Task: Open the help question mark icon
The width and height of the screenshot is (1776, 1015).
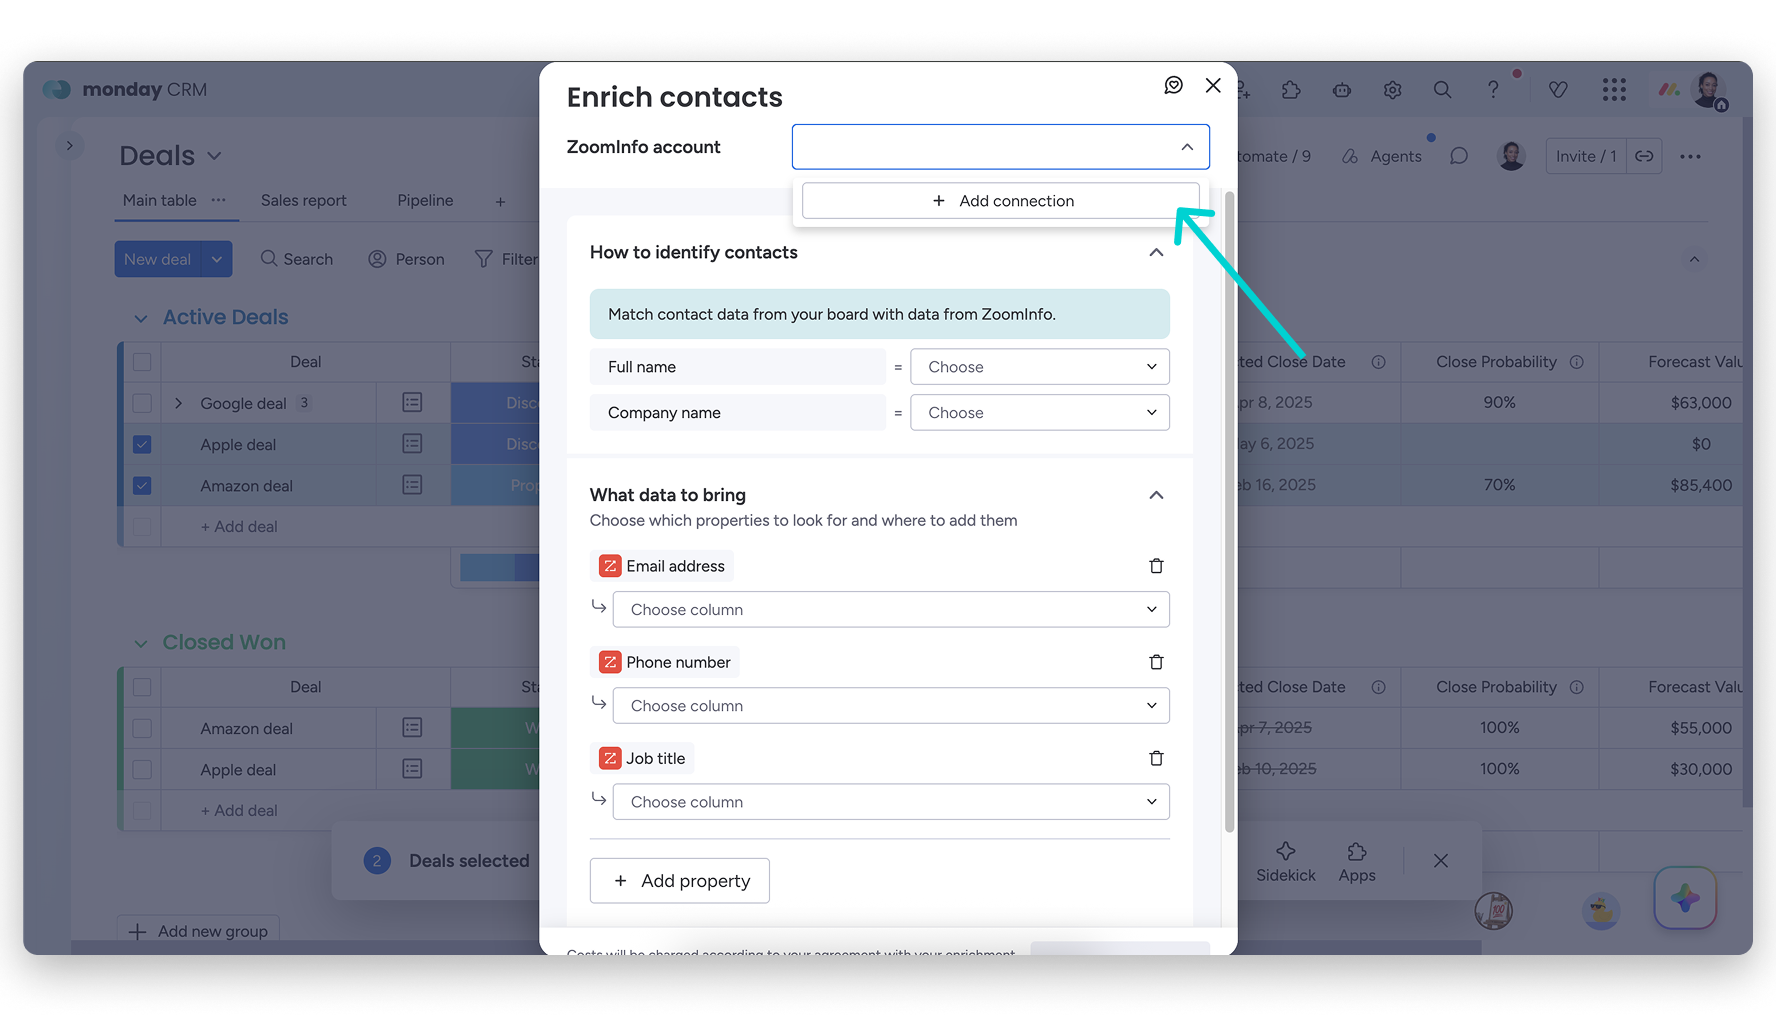Action: coord(1493,90)
